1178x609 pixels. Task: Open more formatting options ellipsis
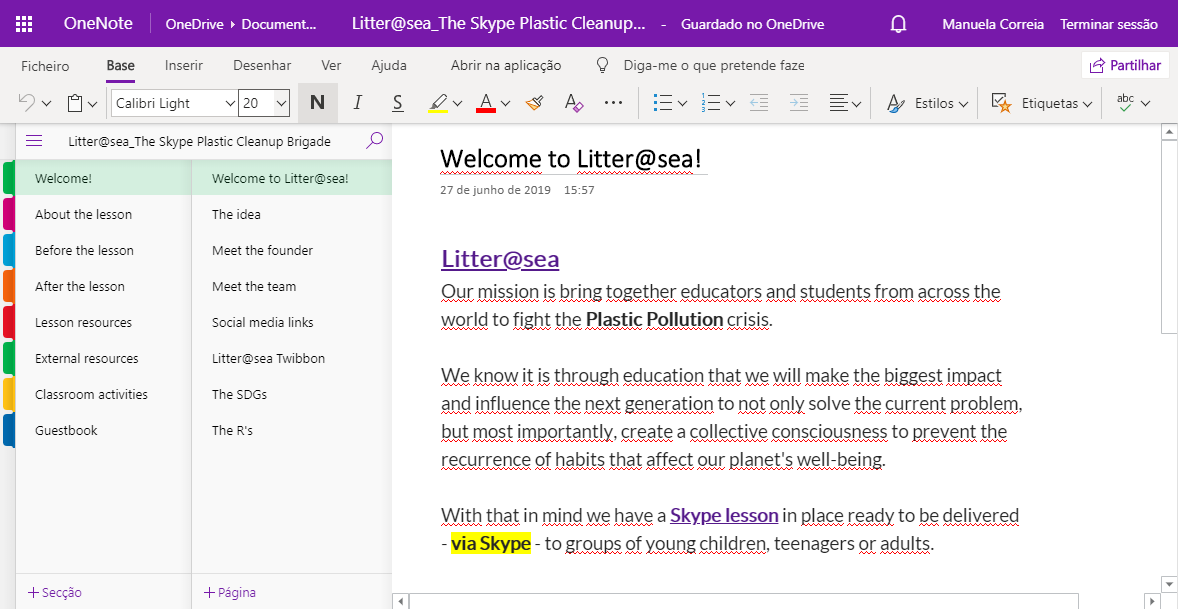614,103
